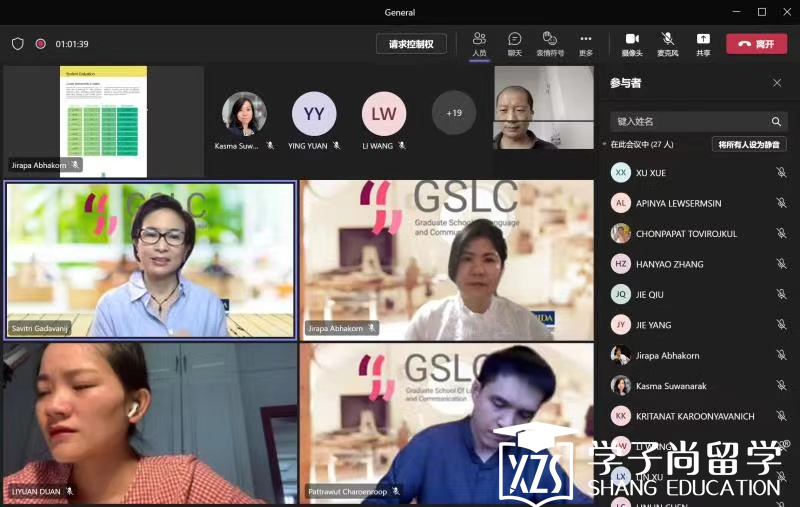
Task: Open the share content tray
Action: click(703, 44)
